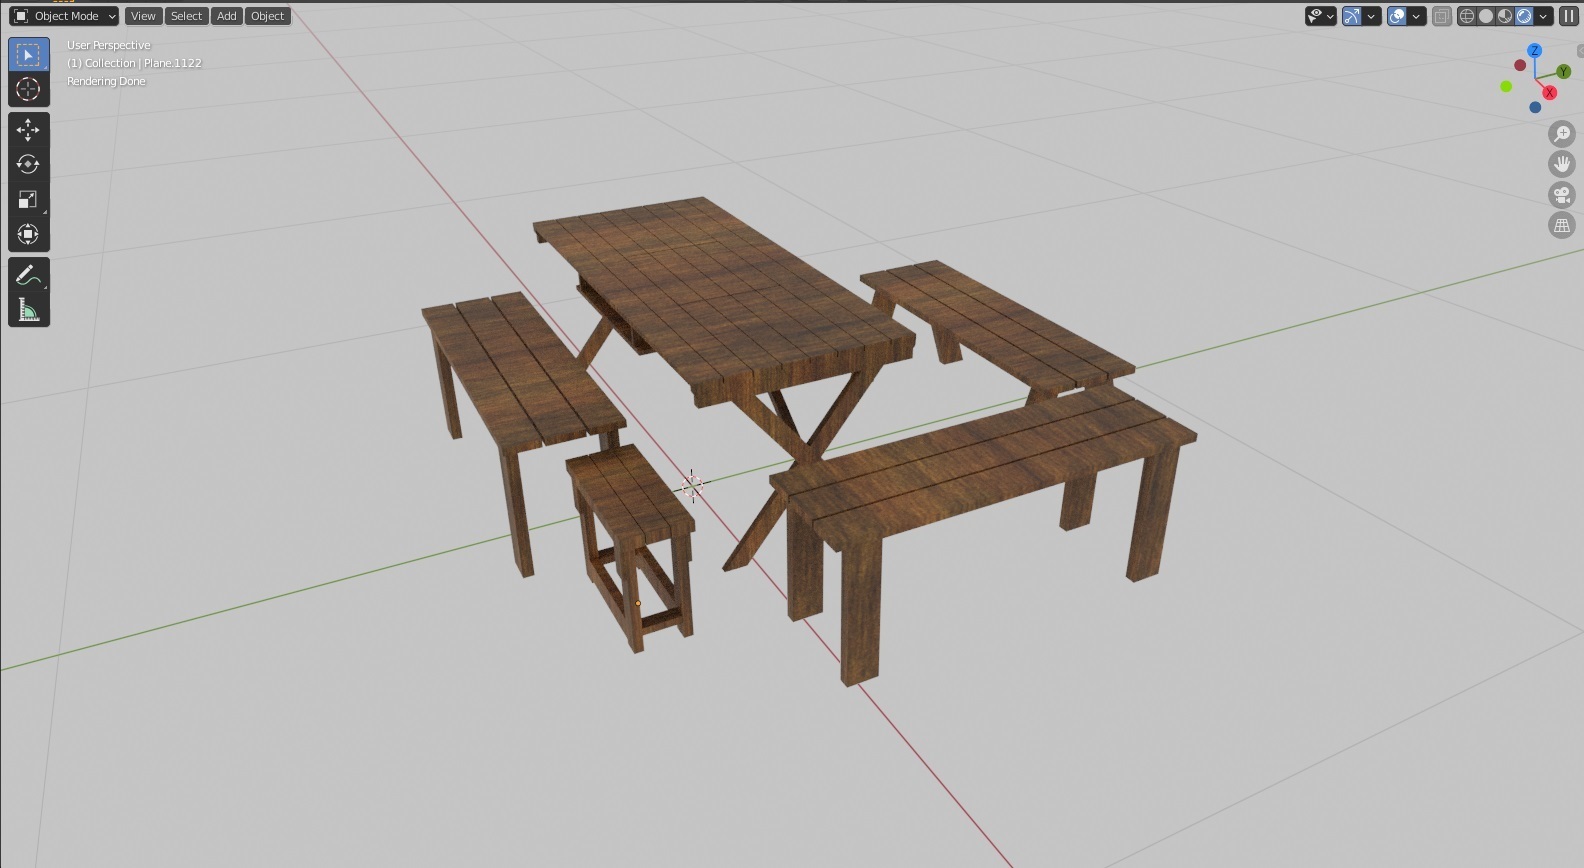
Task: Open the View menu
Action: tap(143, 16)
